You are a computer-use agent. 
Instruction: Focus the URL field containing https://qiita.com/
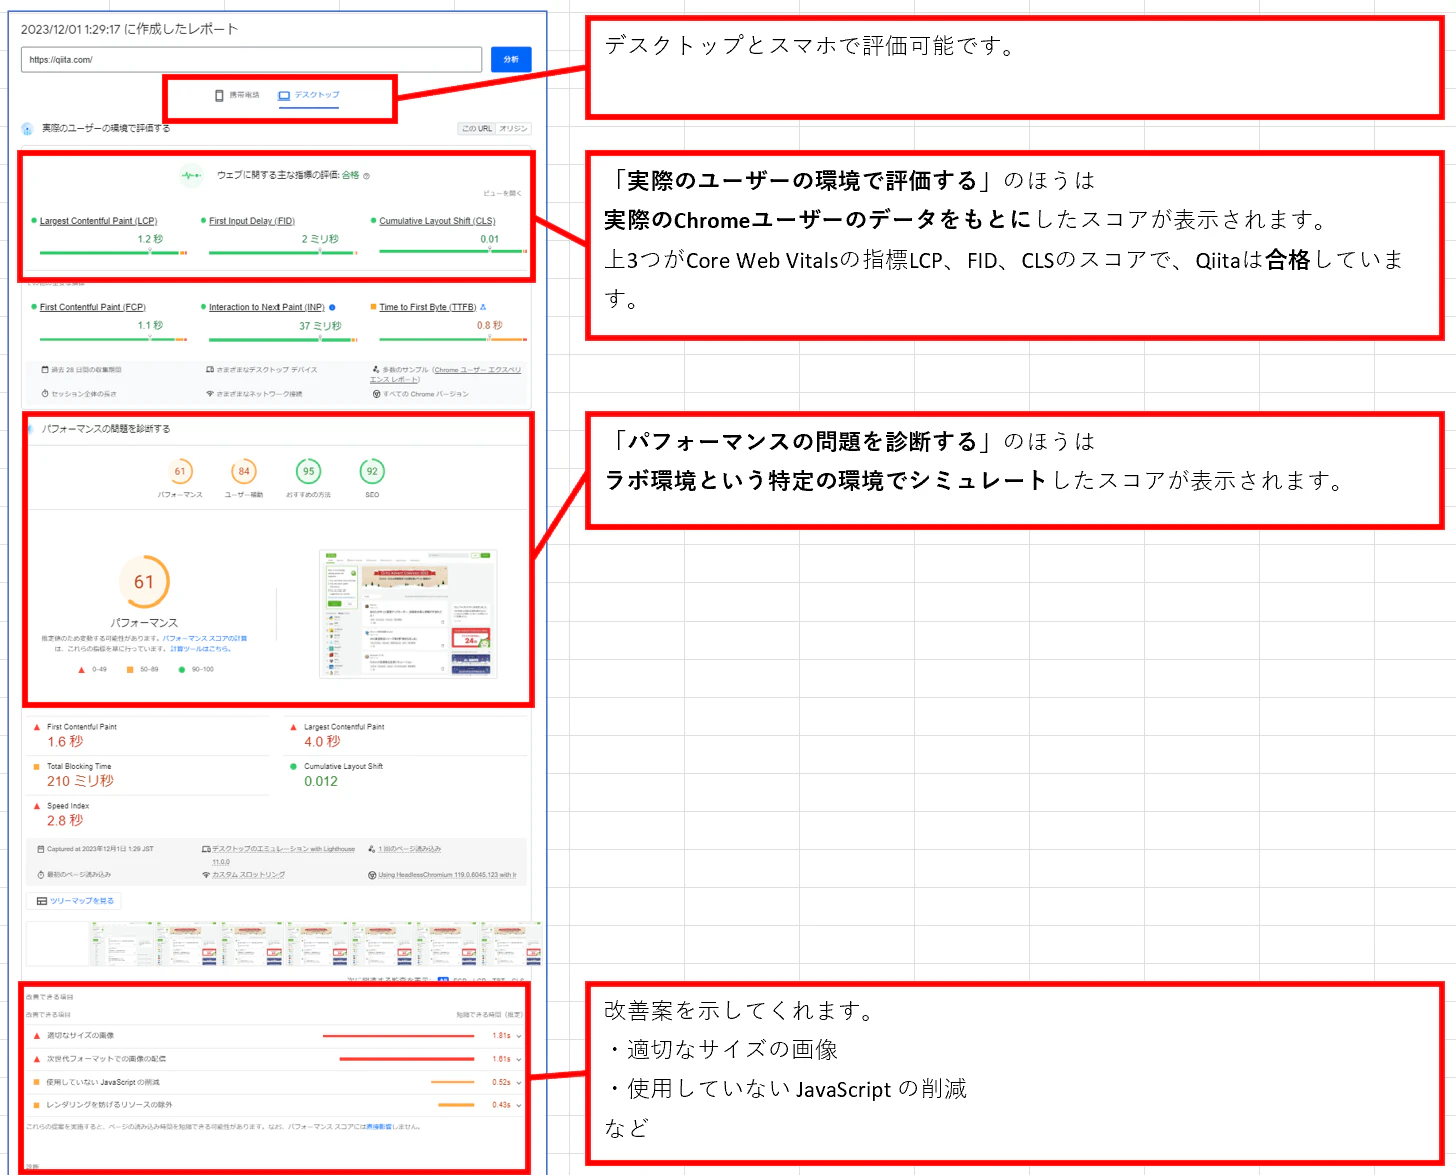click(x=251, y=60)
